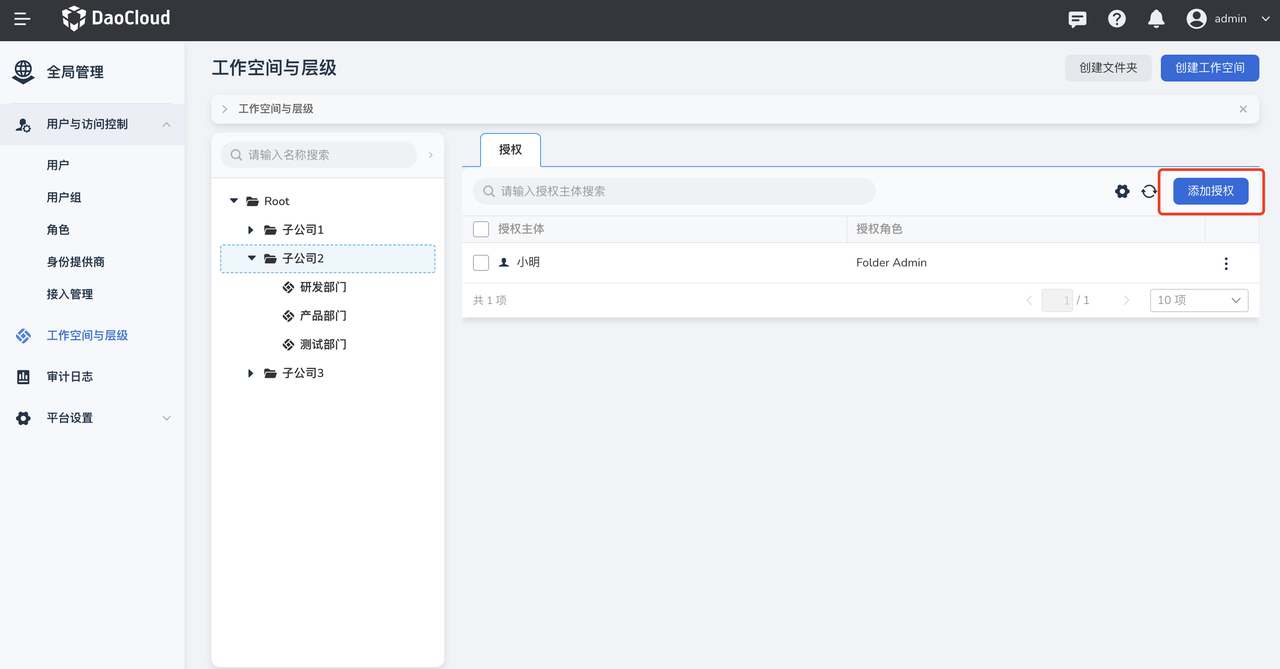This screenshot has width=1280, height=669.
Task: Open the three-dot menu for 小明
Action: point(1226,263)
